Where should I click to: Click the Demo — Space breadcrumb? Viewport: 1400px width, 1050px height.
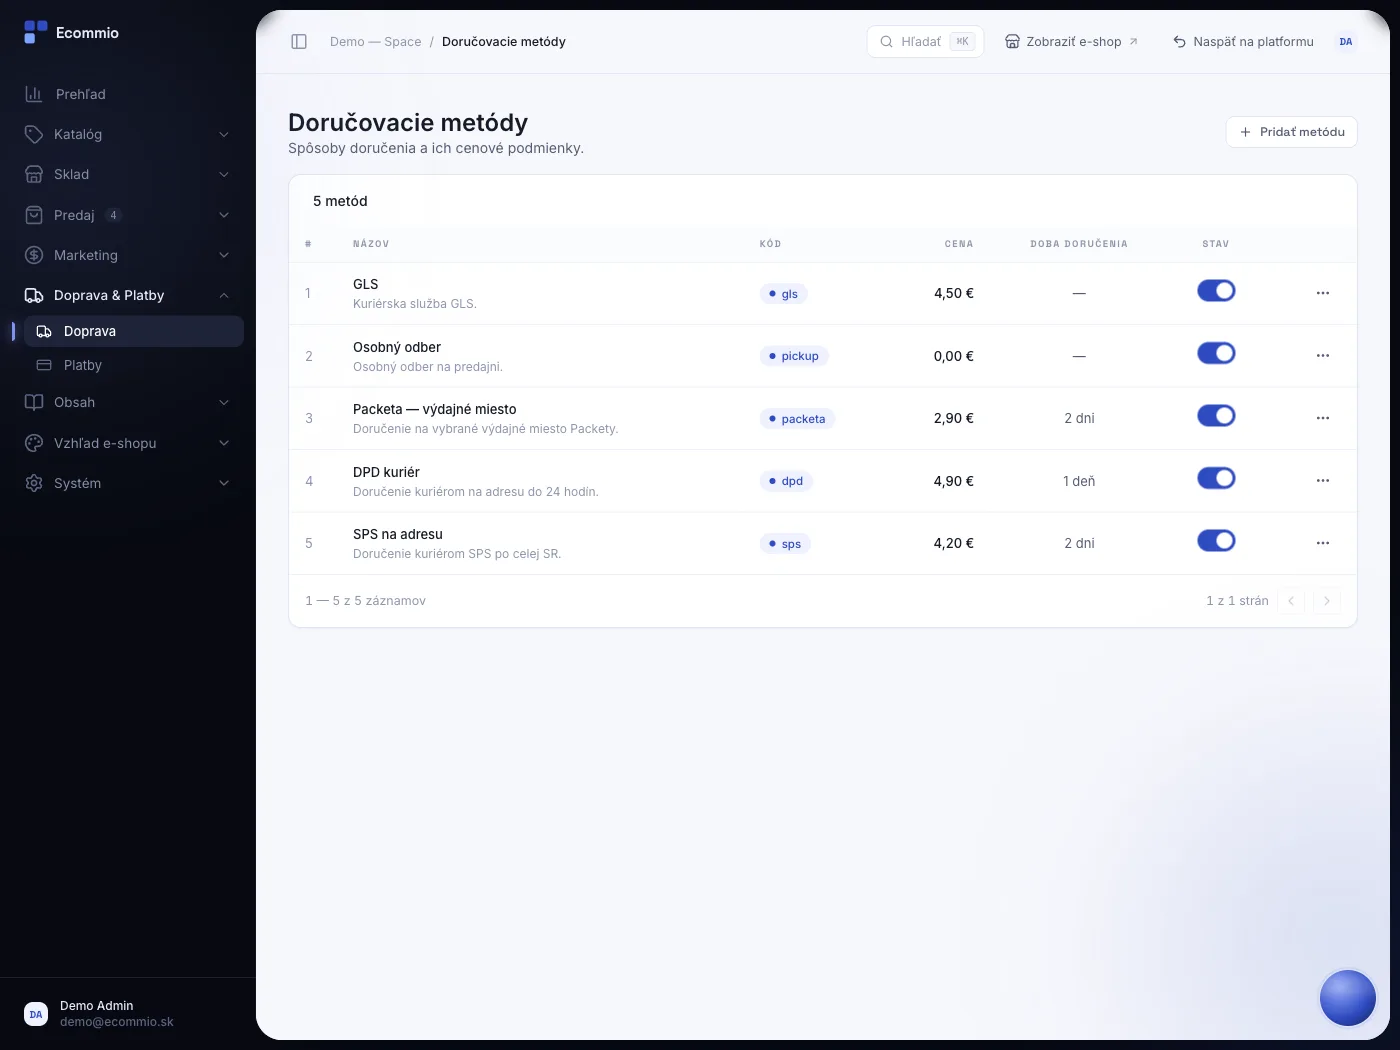376,42
